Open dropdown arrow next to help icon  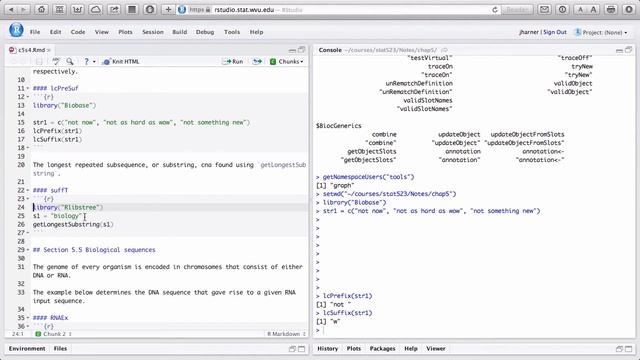[94, 62]
